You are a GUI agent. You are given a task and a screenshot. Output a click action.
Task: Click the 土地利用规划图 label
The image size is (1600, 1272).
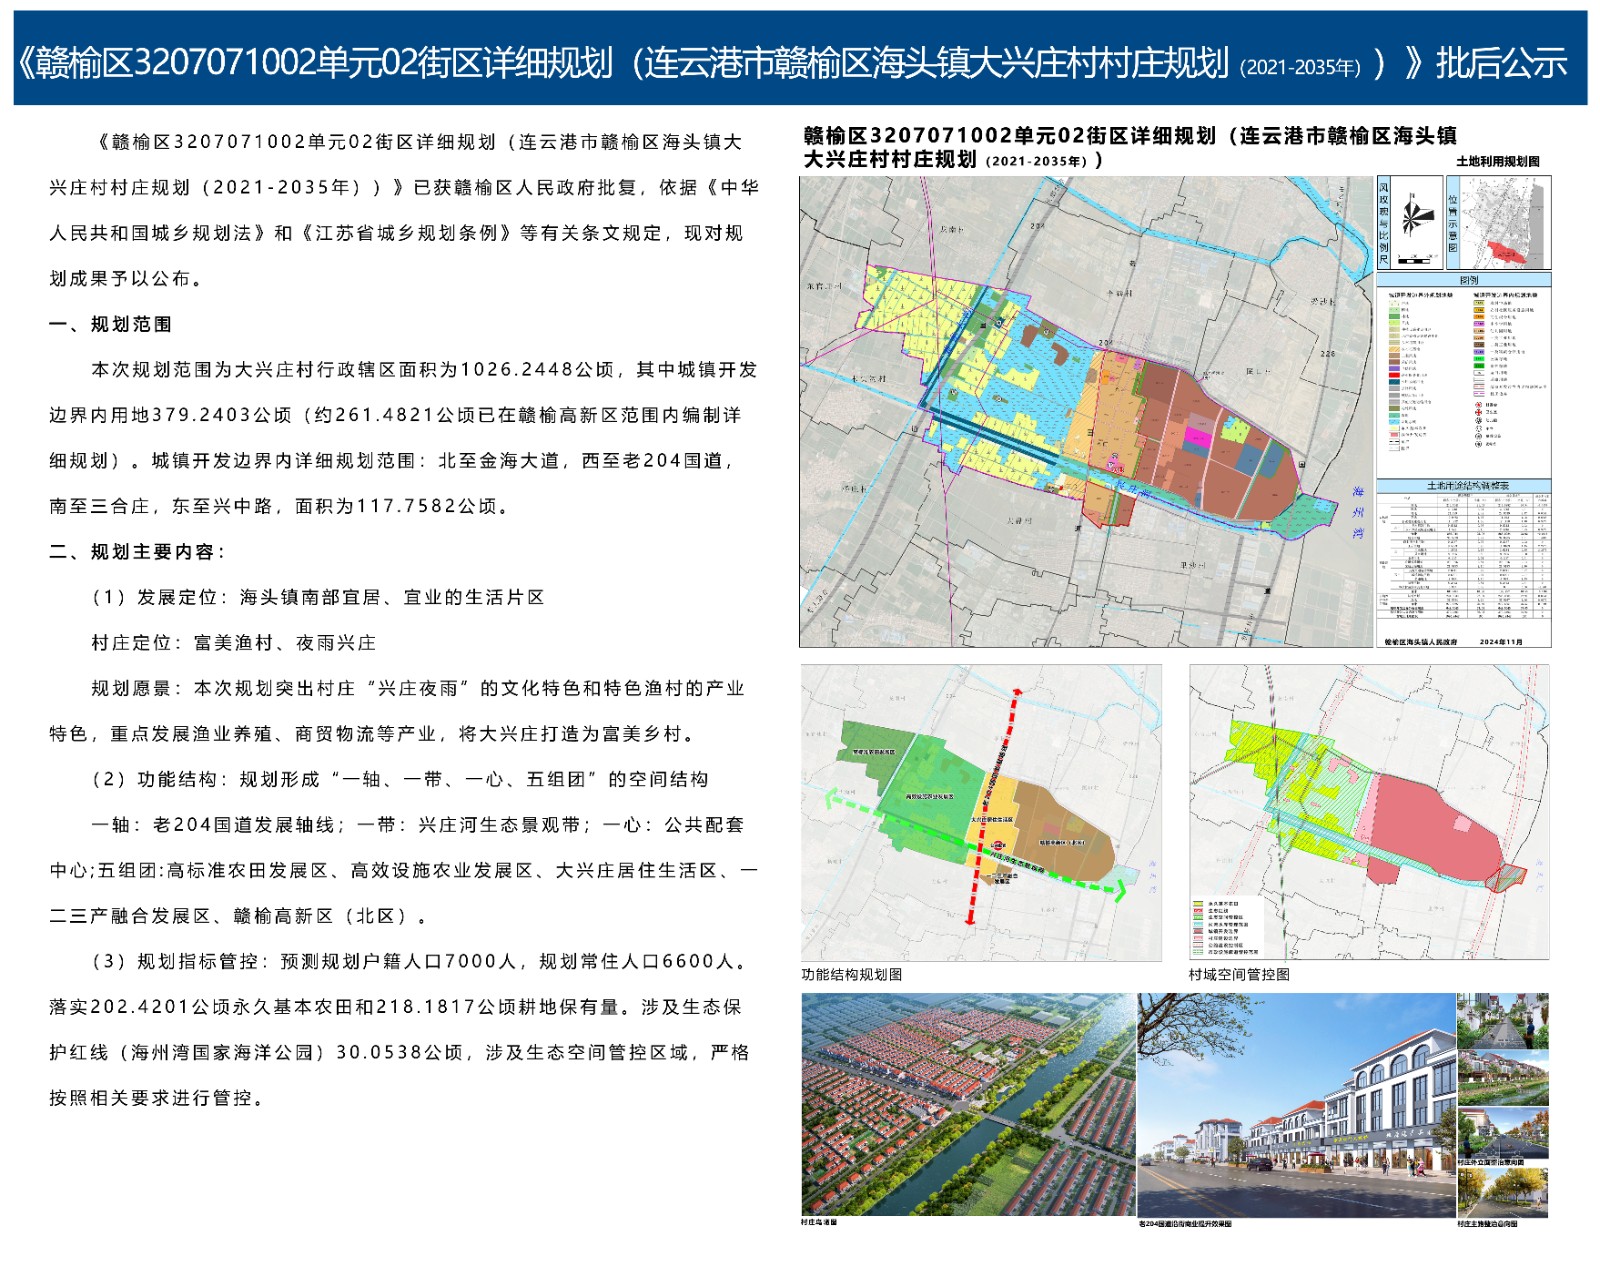point(1498,161)
